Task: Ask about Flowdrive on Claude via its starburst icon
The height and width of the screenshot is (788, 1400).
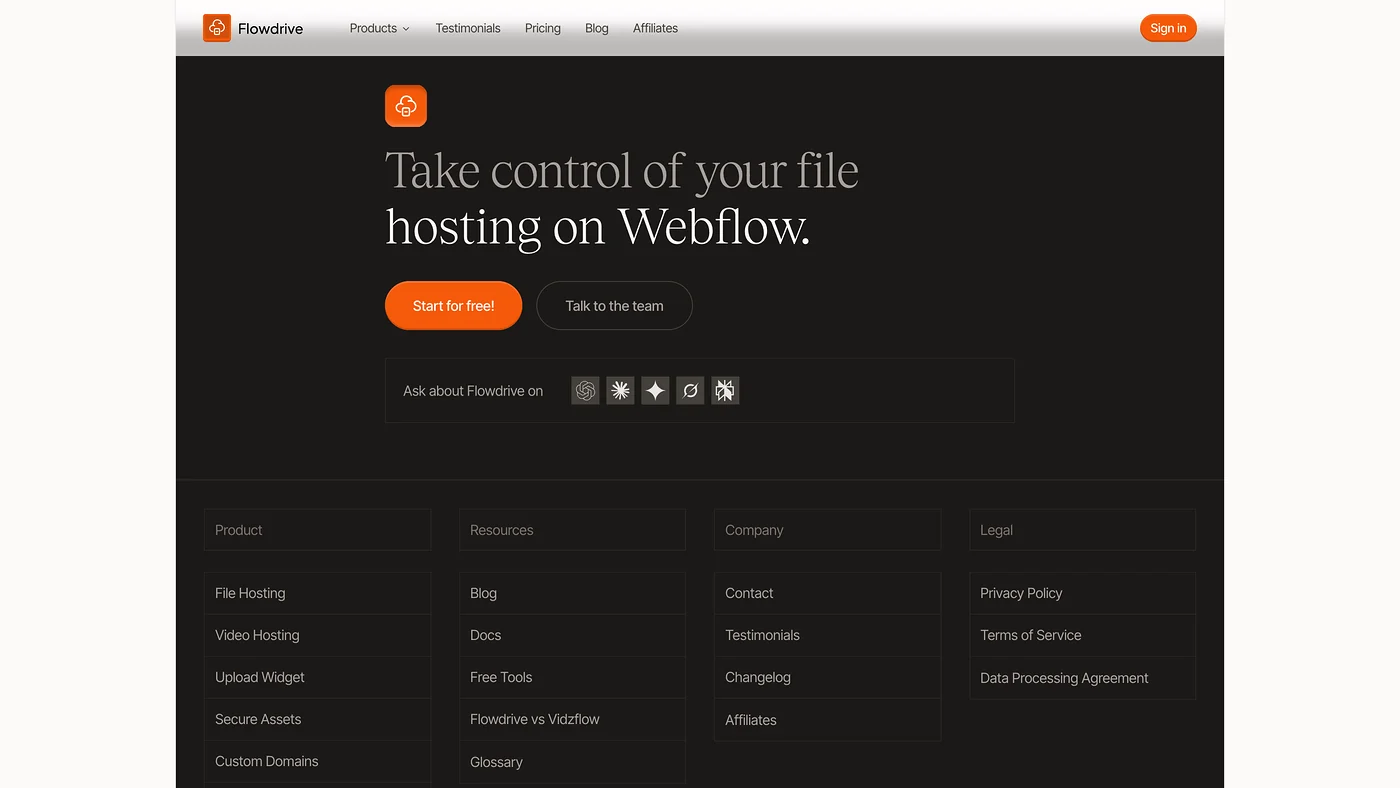Action: pyautogui.click(x=621, y=391)
